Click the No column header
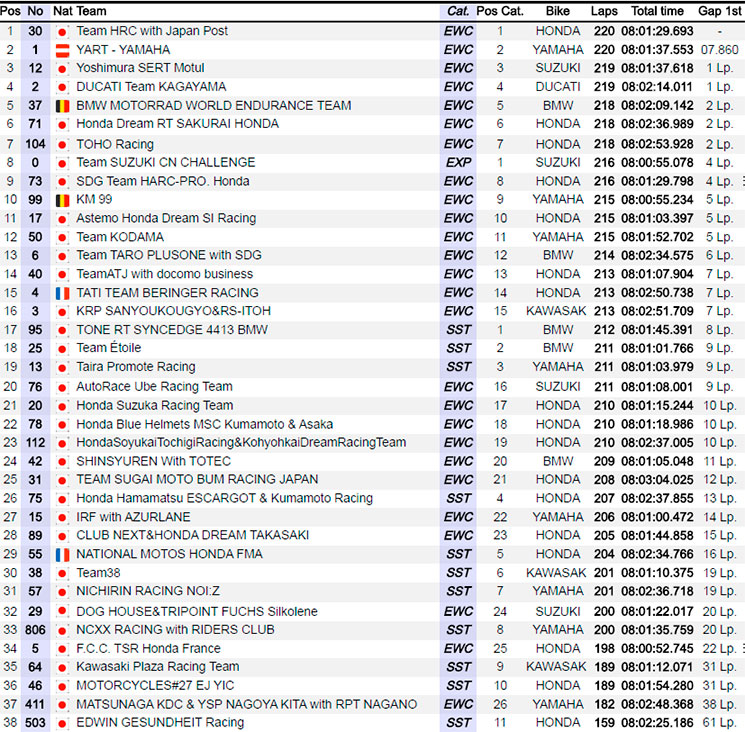 36,11
